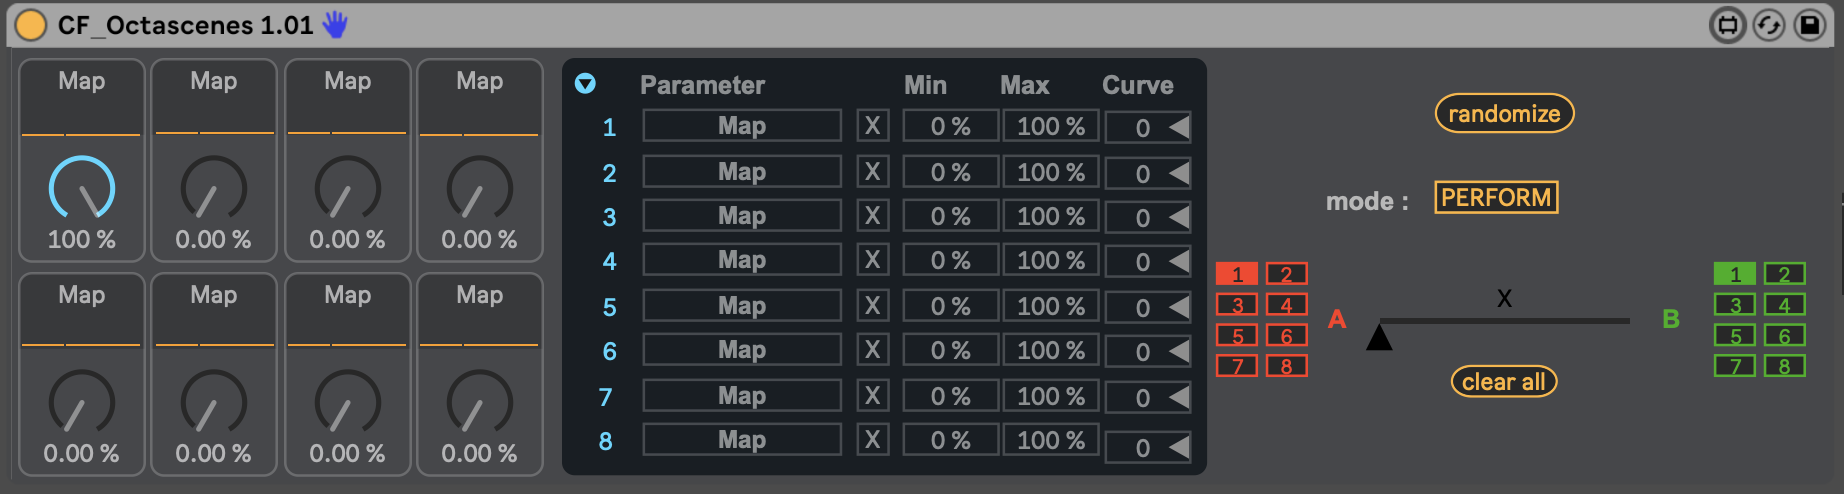Click the Max 100 % field for row 7

(1050, 397)
